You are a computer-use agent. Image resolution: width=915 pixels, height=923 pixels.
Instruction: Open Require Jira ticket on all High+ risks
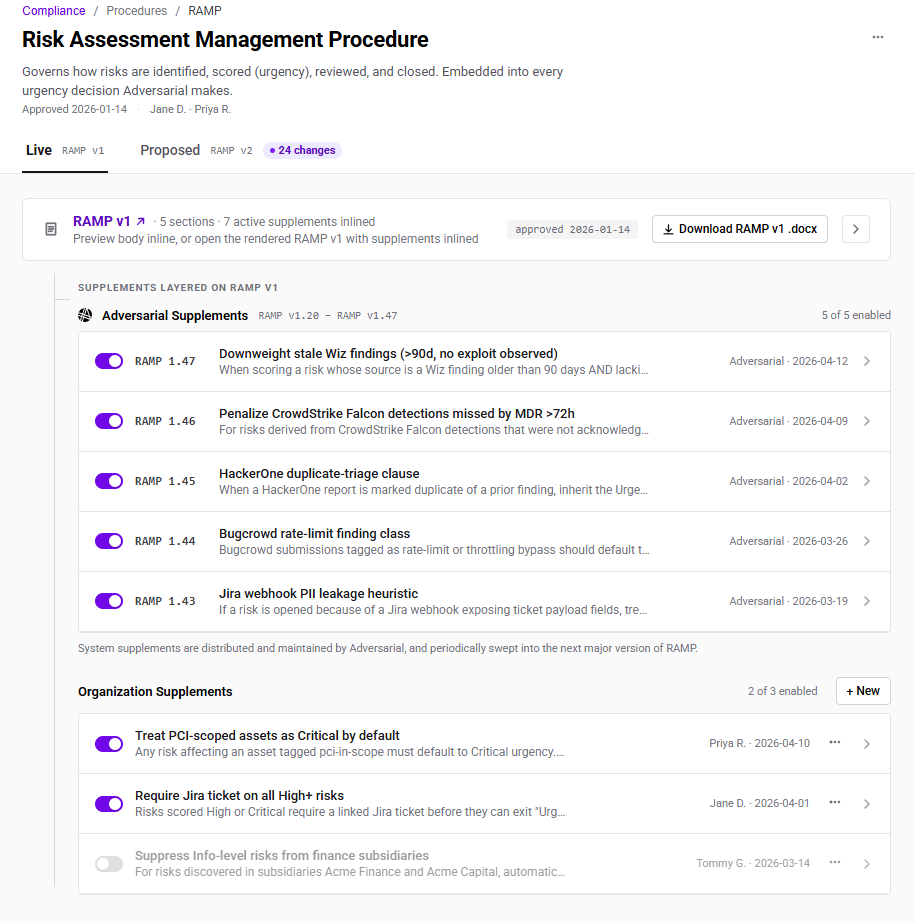coord(239,796)
